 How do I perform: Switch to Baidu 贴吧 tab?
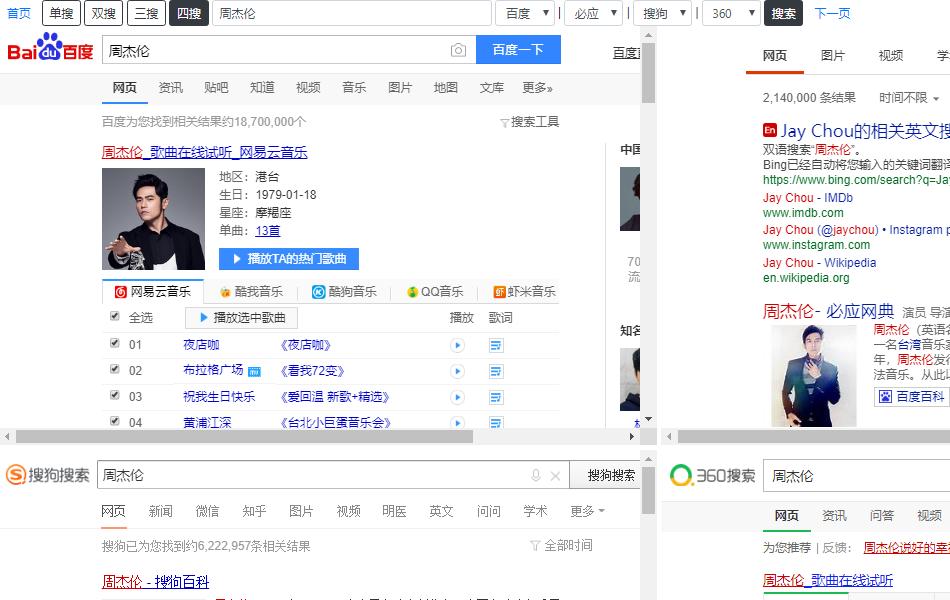click(216, 88)
